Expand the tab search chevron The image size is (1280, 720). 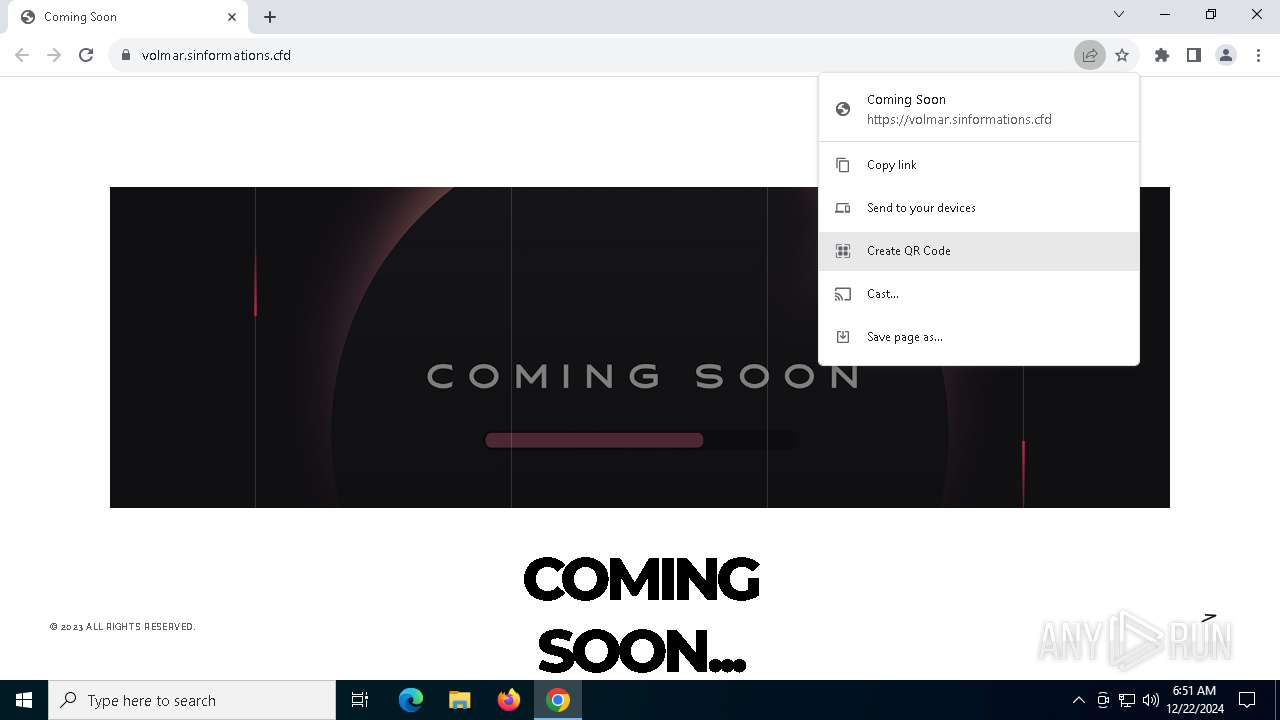pyautogui.click(x=1119, y=14)
